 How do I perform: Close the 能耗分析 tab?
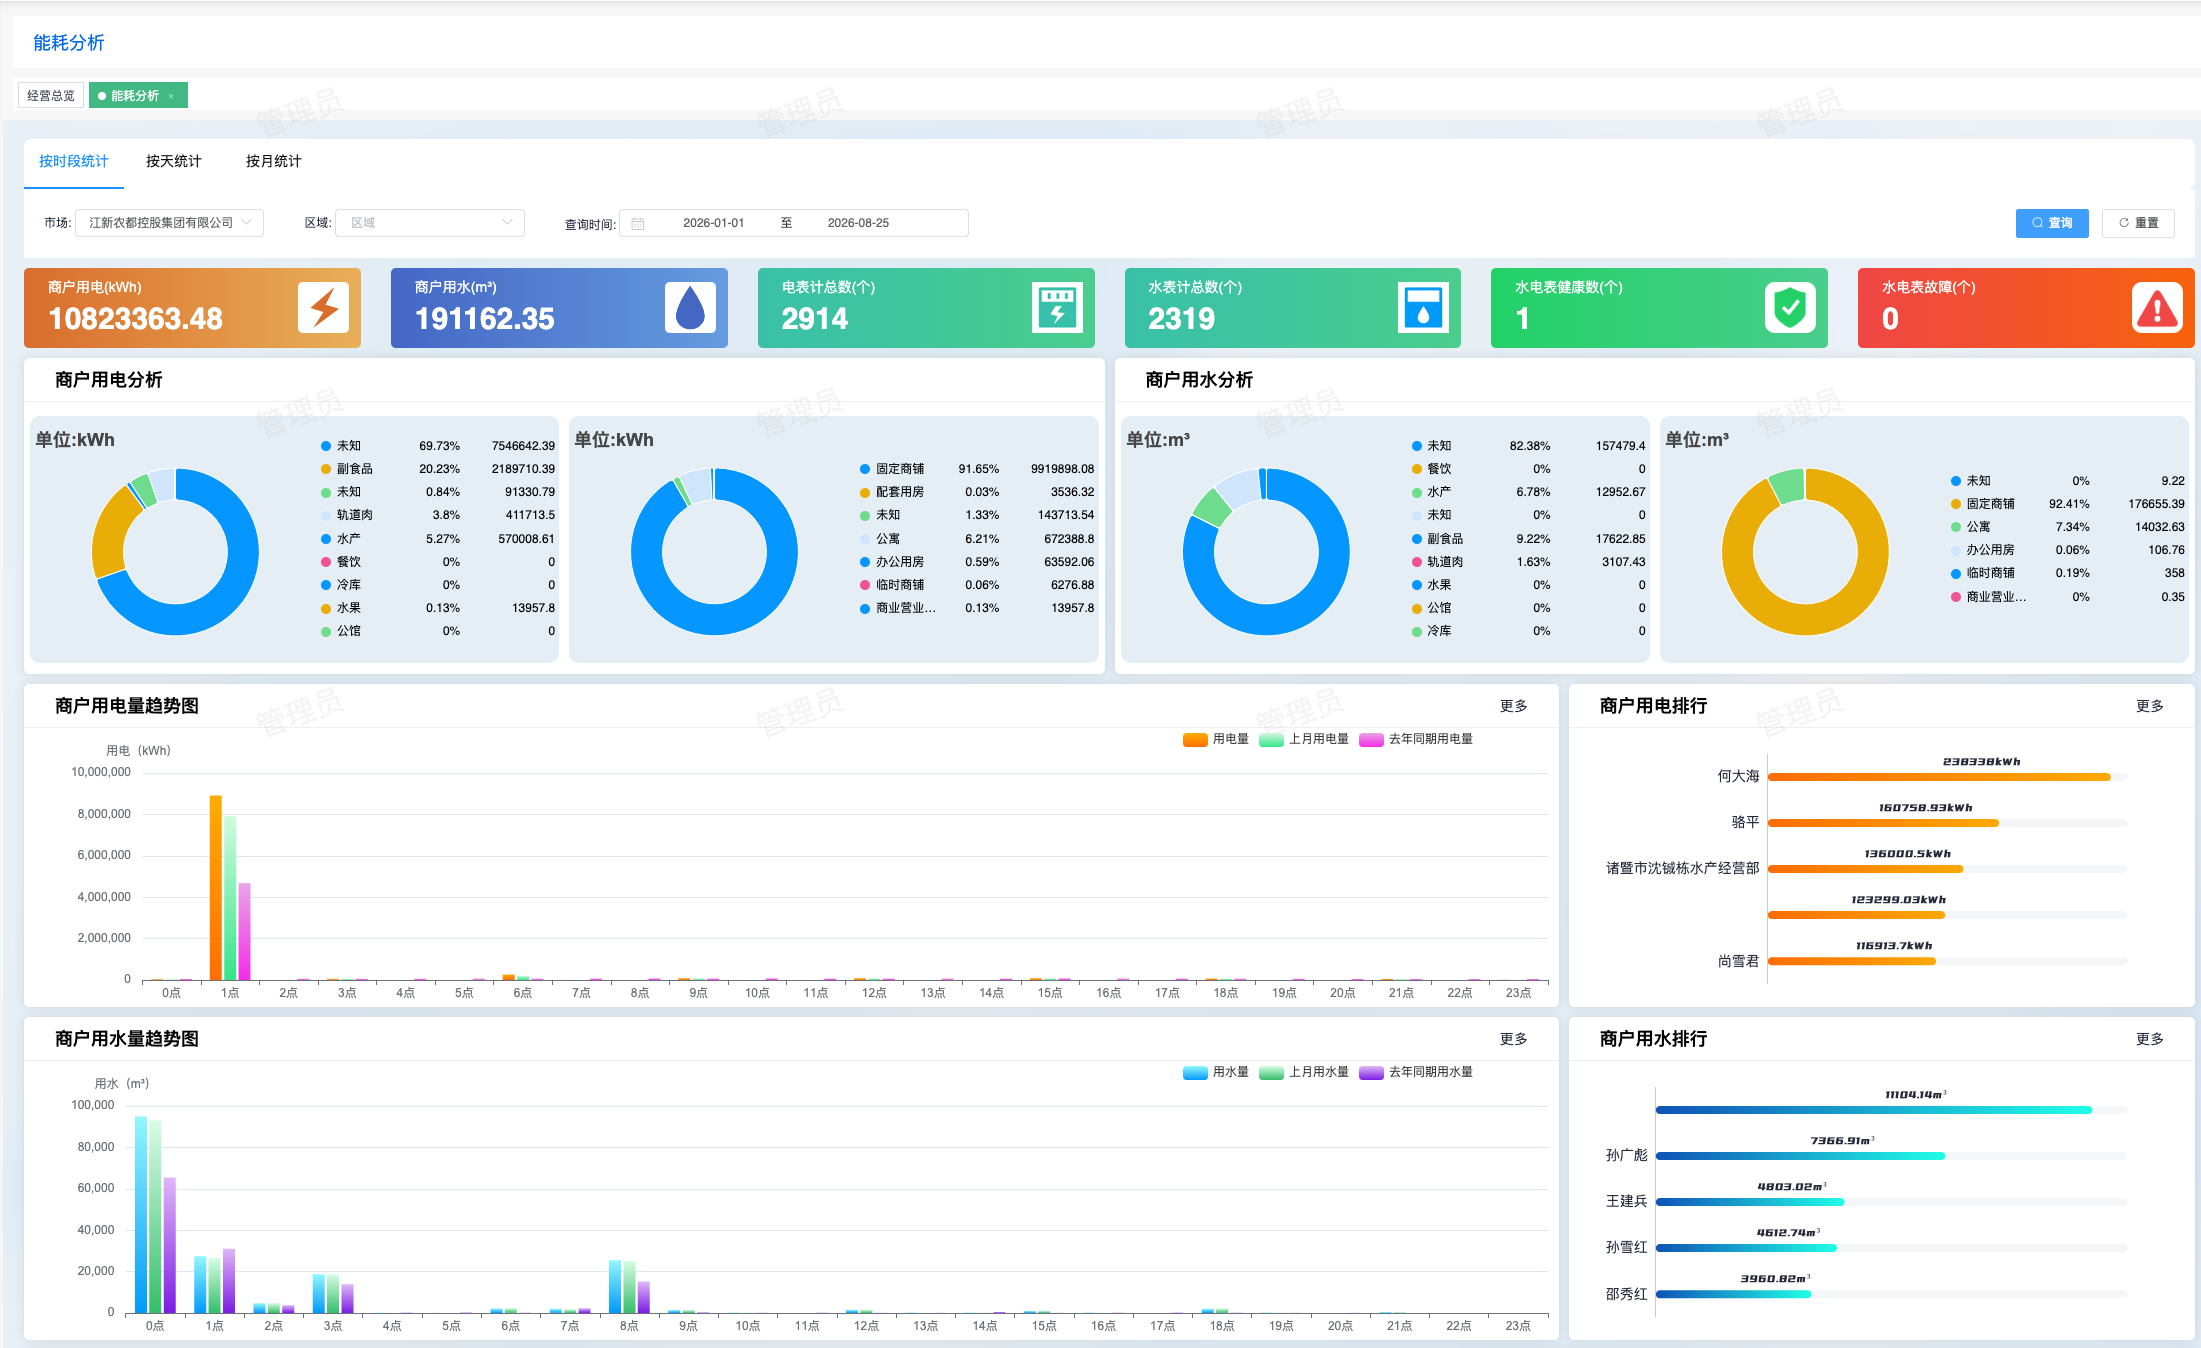click(171, 96)
